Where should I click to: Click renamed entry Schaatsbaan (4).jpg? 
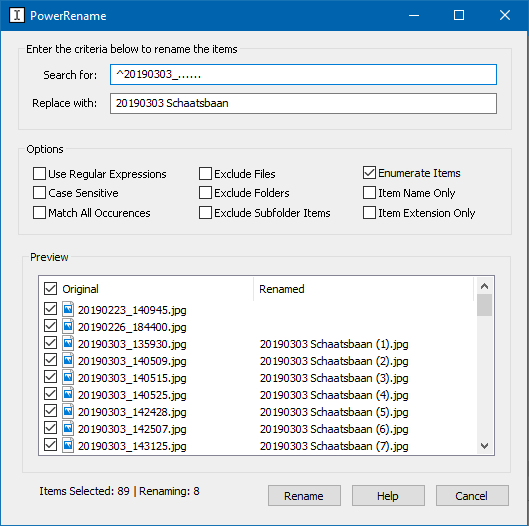pos(334,395)
